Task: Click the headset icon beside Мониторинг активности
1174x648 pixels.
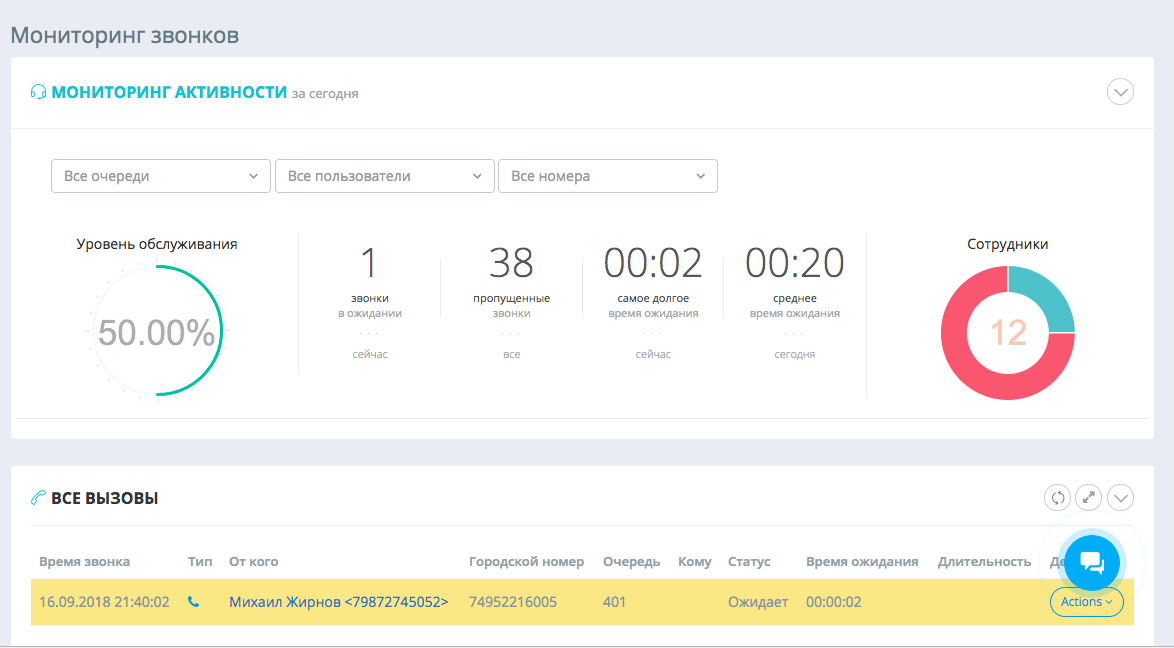Action: (x=38, y=92)
